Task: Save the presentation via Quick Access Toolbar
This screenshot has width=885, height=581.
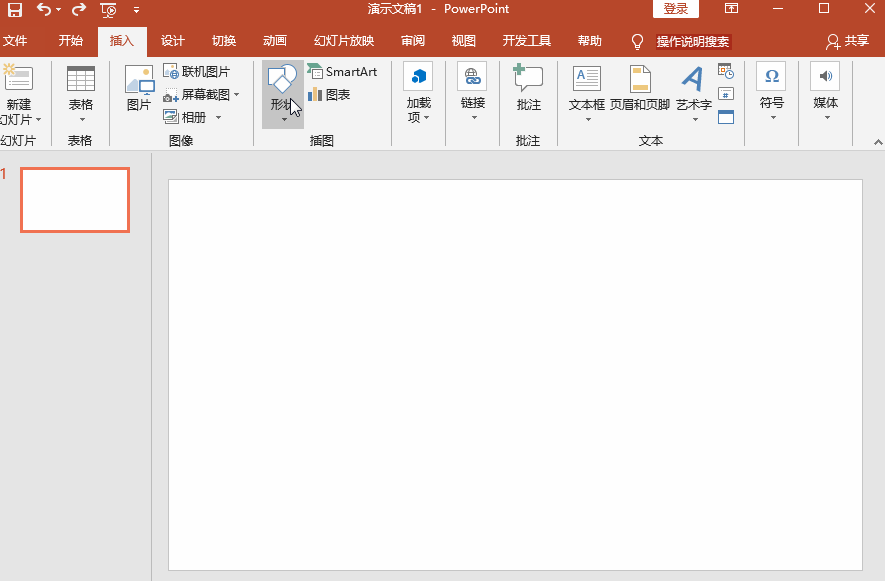Action: (x=14, y=9)
